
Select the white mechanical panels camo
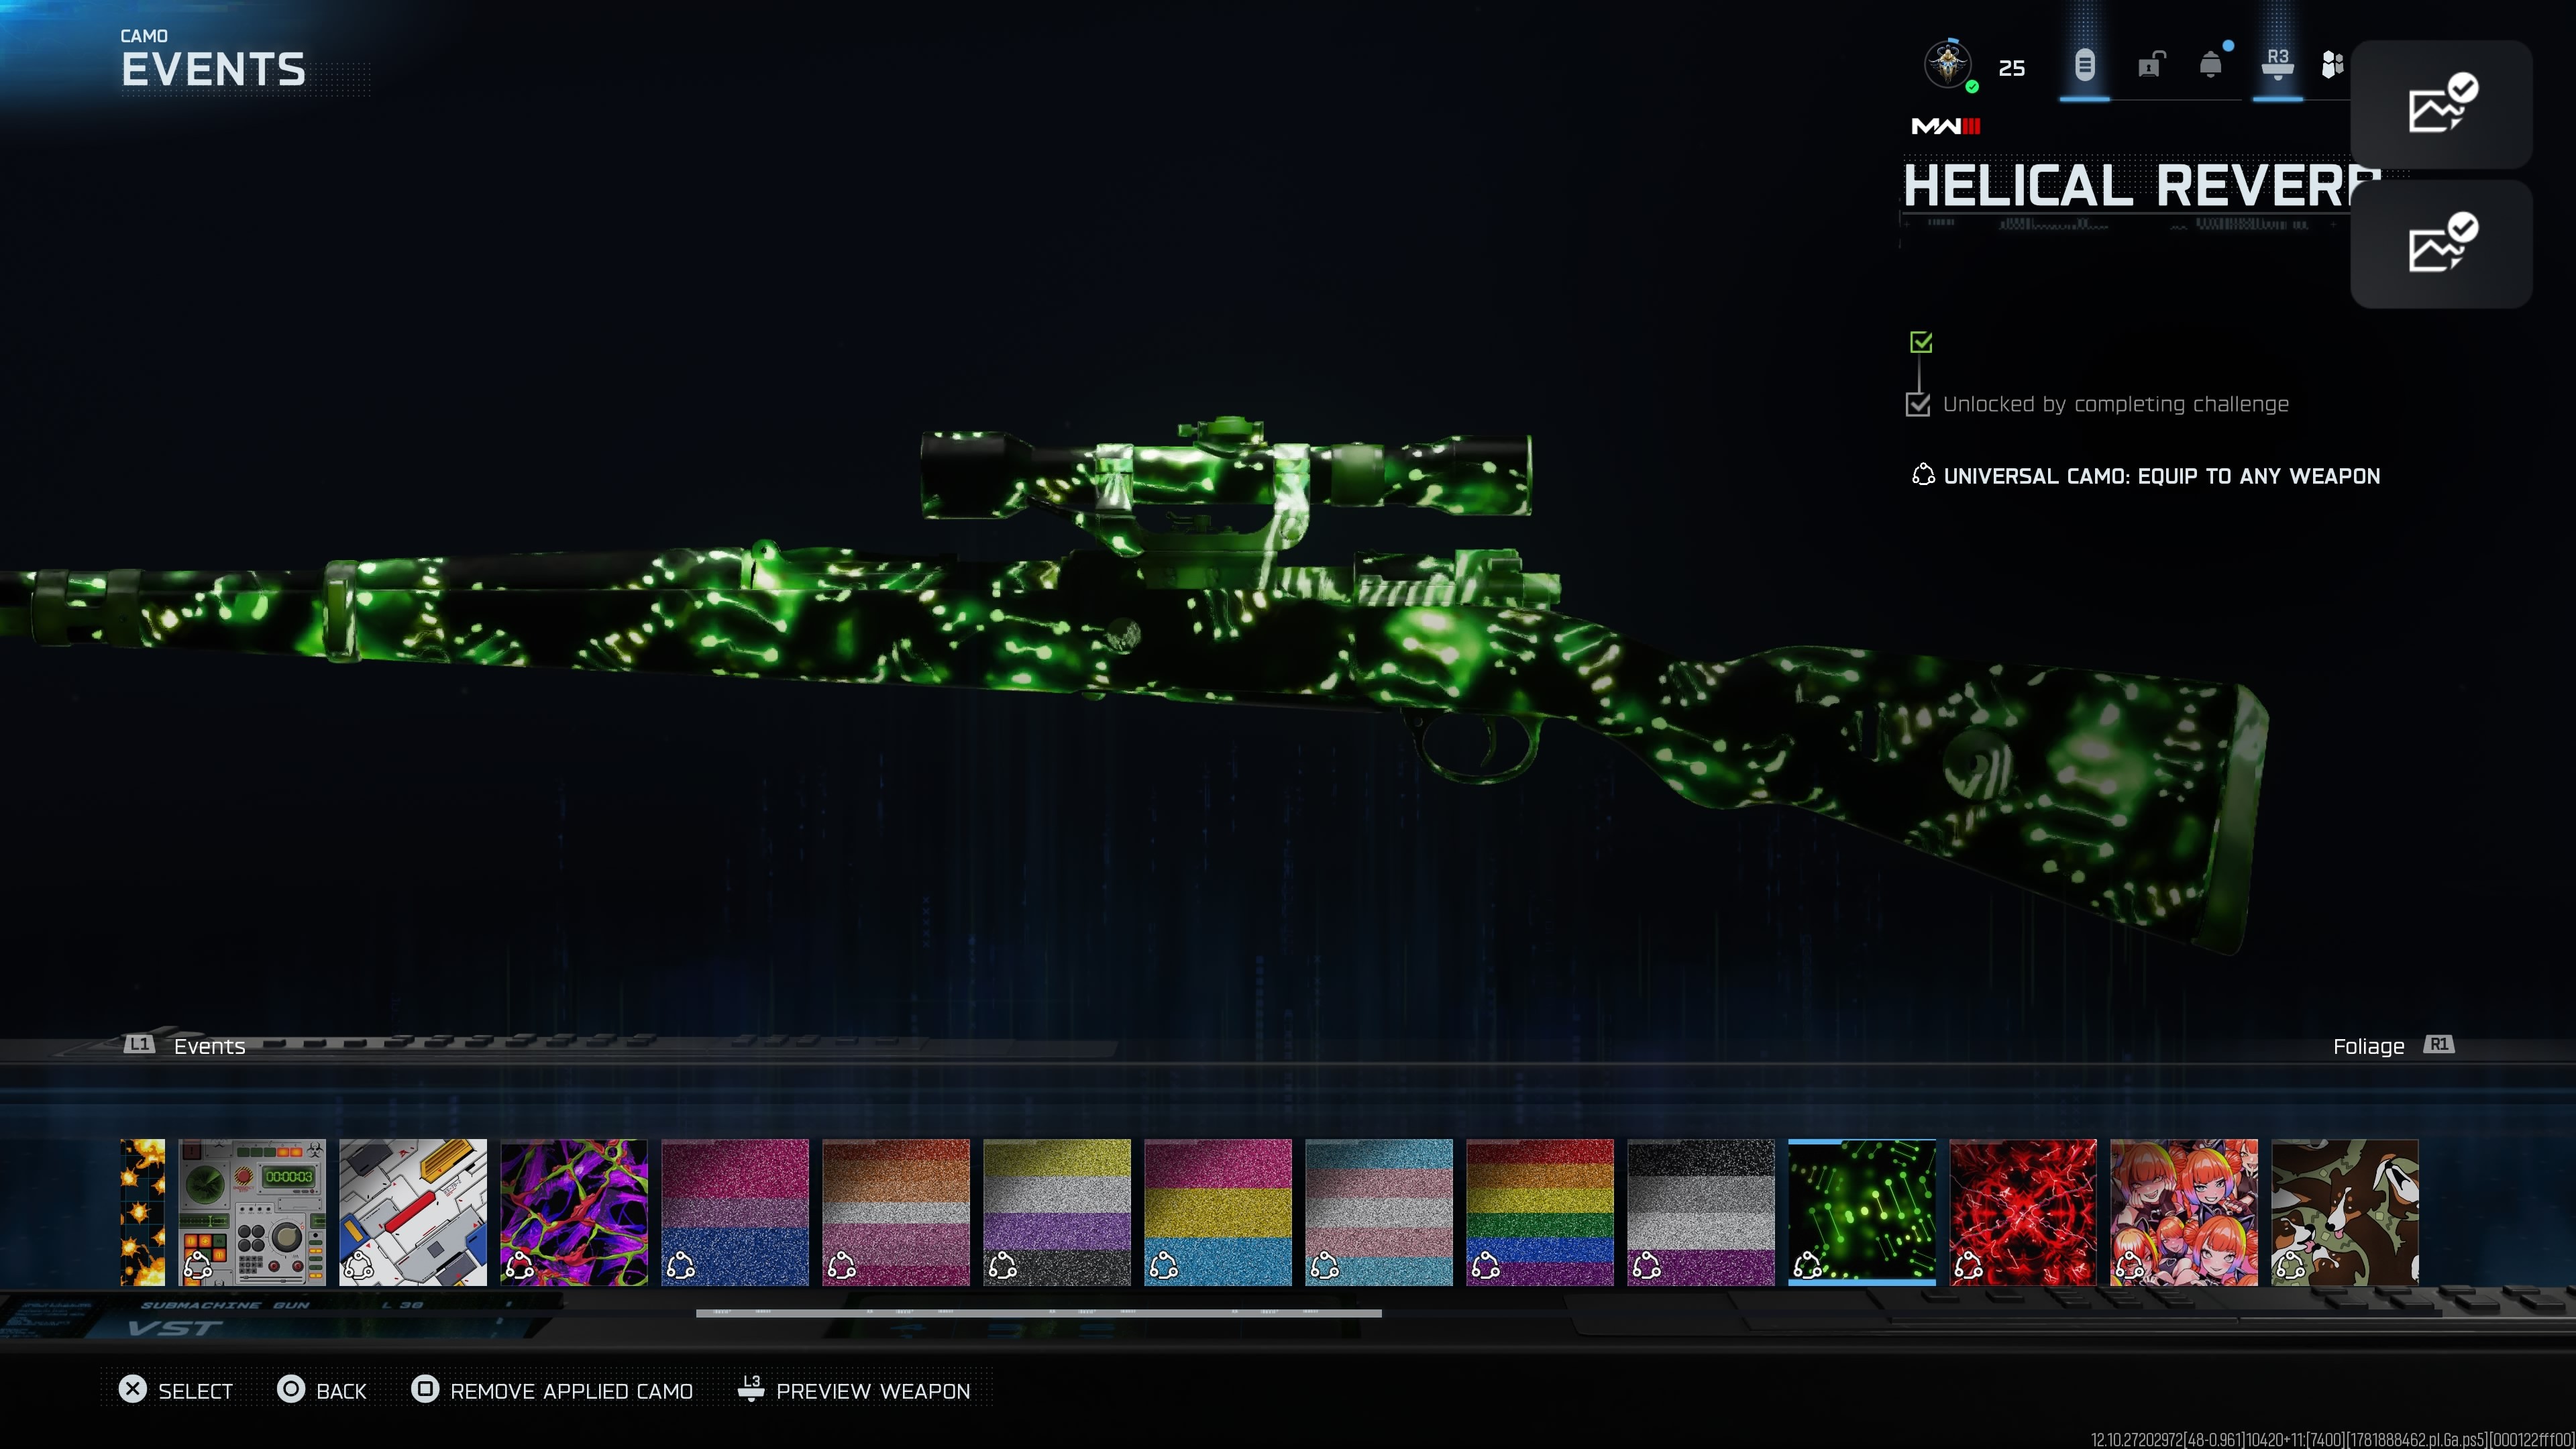[x=413, y=1212]
